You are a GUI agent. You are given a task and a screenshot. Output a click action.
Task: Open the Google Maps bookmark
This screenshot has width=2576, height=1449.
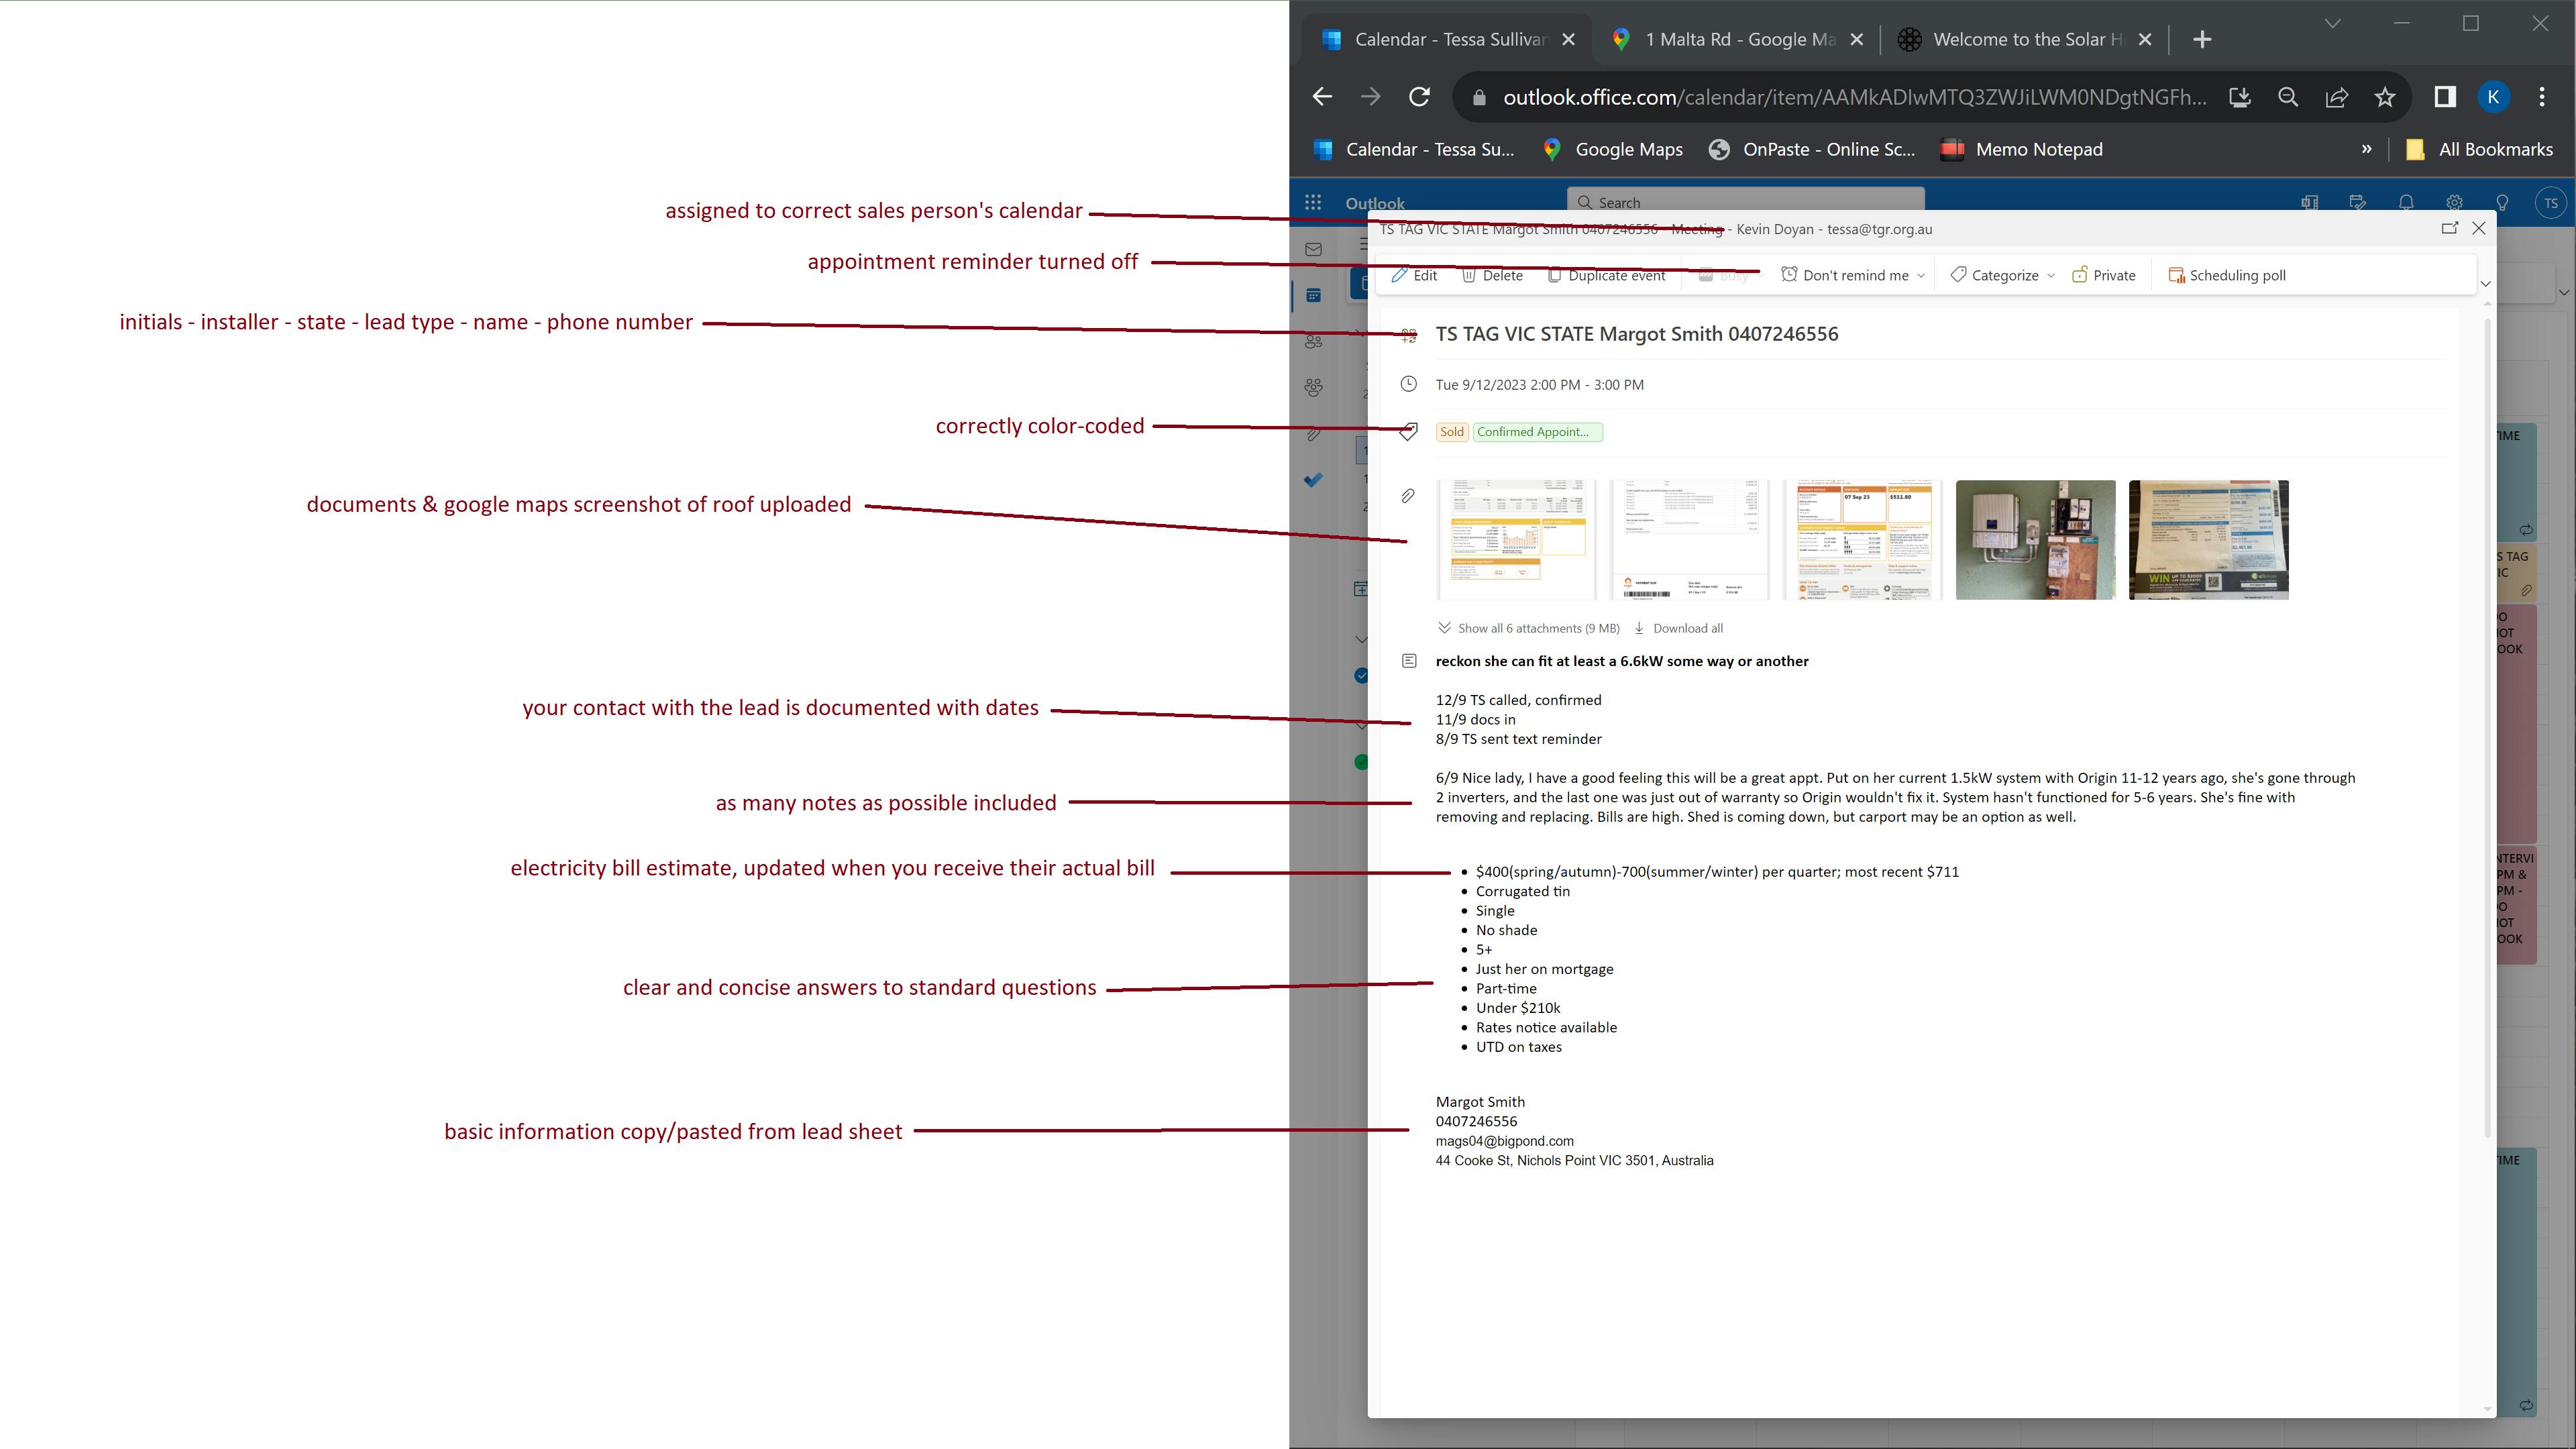coord(1612,149)
